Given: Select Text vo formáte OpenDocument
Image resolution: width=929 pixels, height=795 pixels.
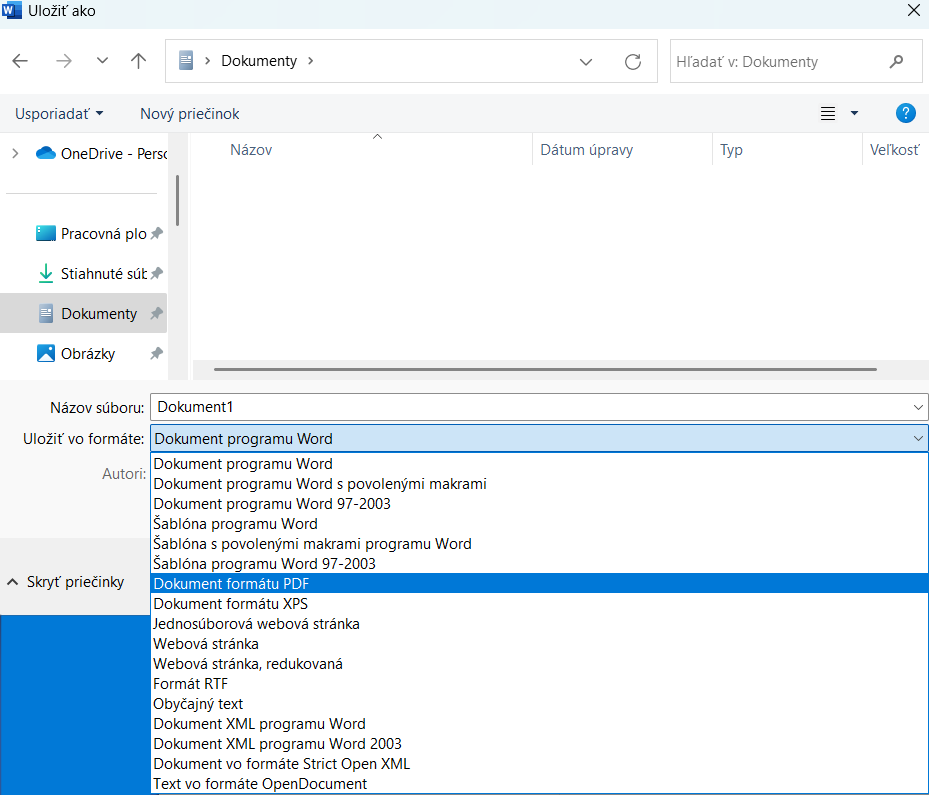Looking at the screenshot, I should [x=539, y=784].
